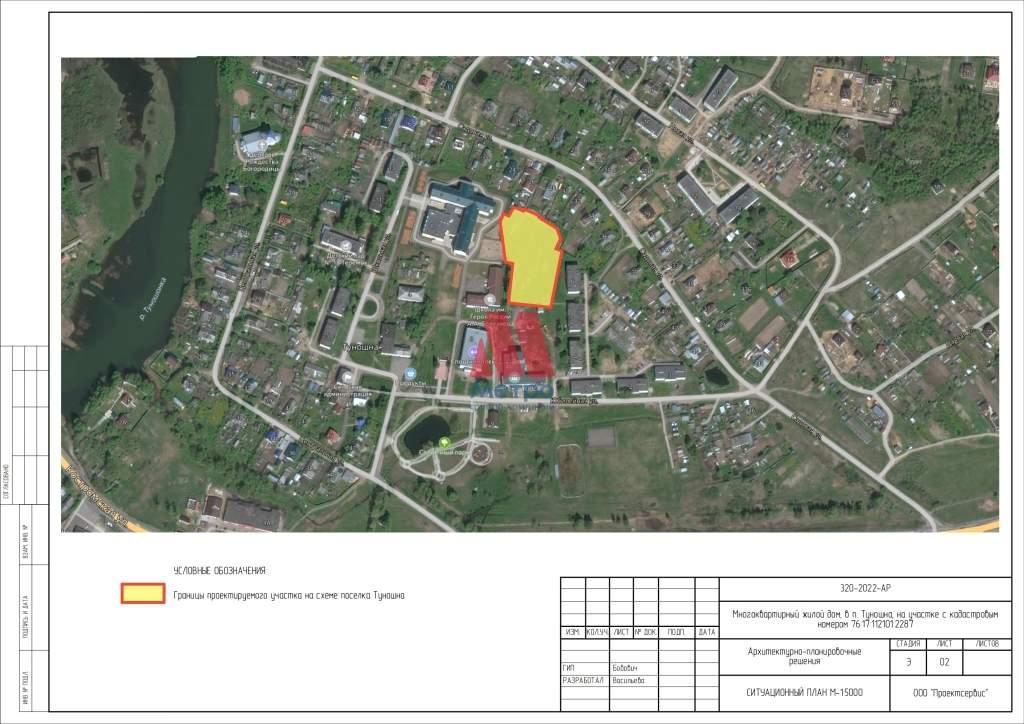The image size is (1024, 724).
Task: Select sheet number 02 in title block
Action: click(x=943, y=662)
